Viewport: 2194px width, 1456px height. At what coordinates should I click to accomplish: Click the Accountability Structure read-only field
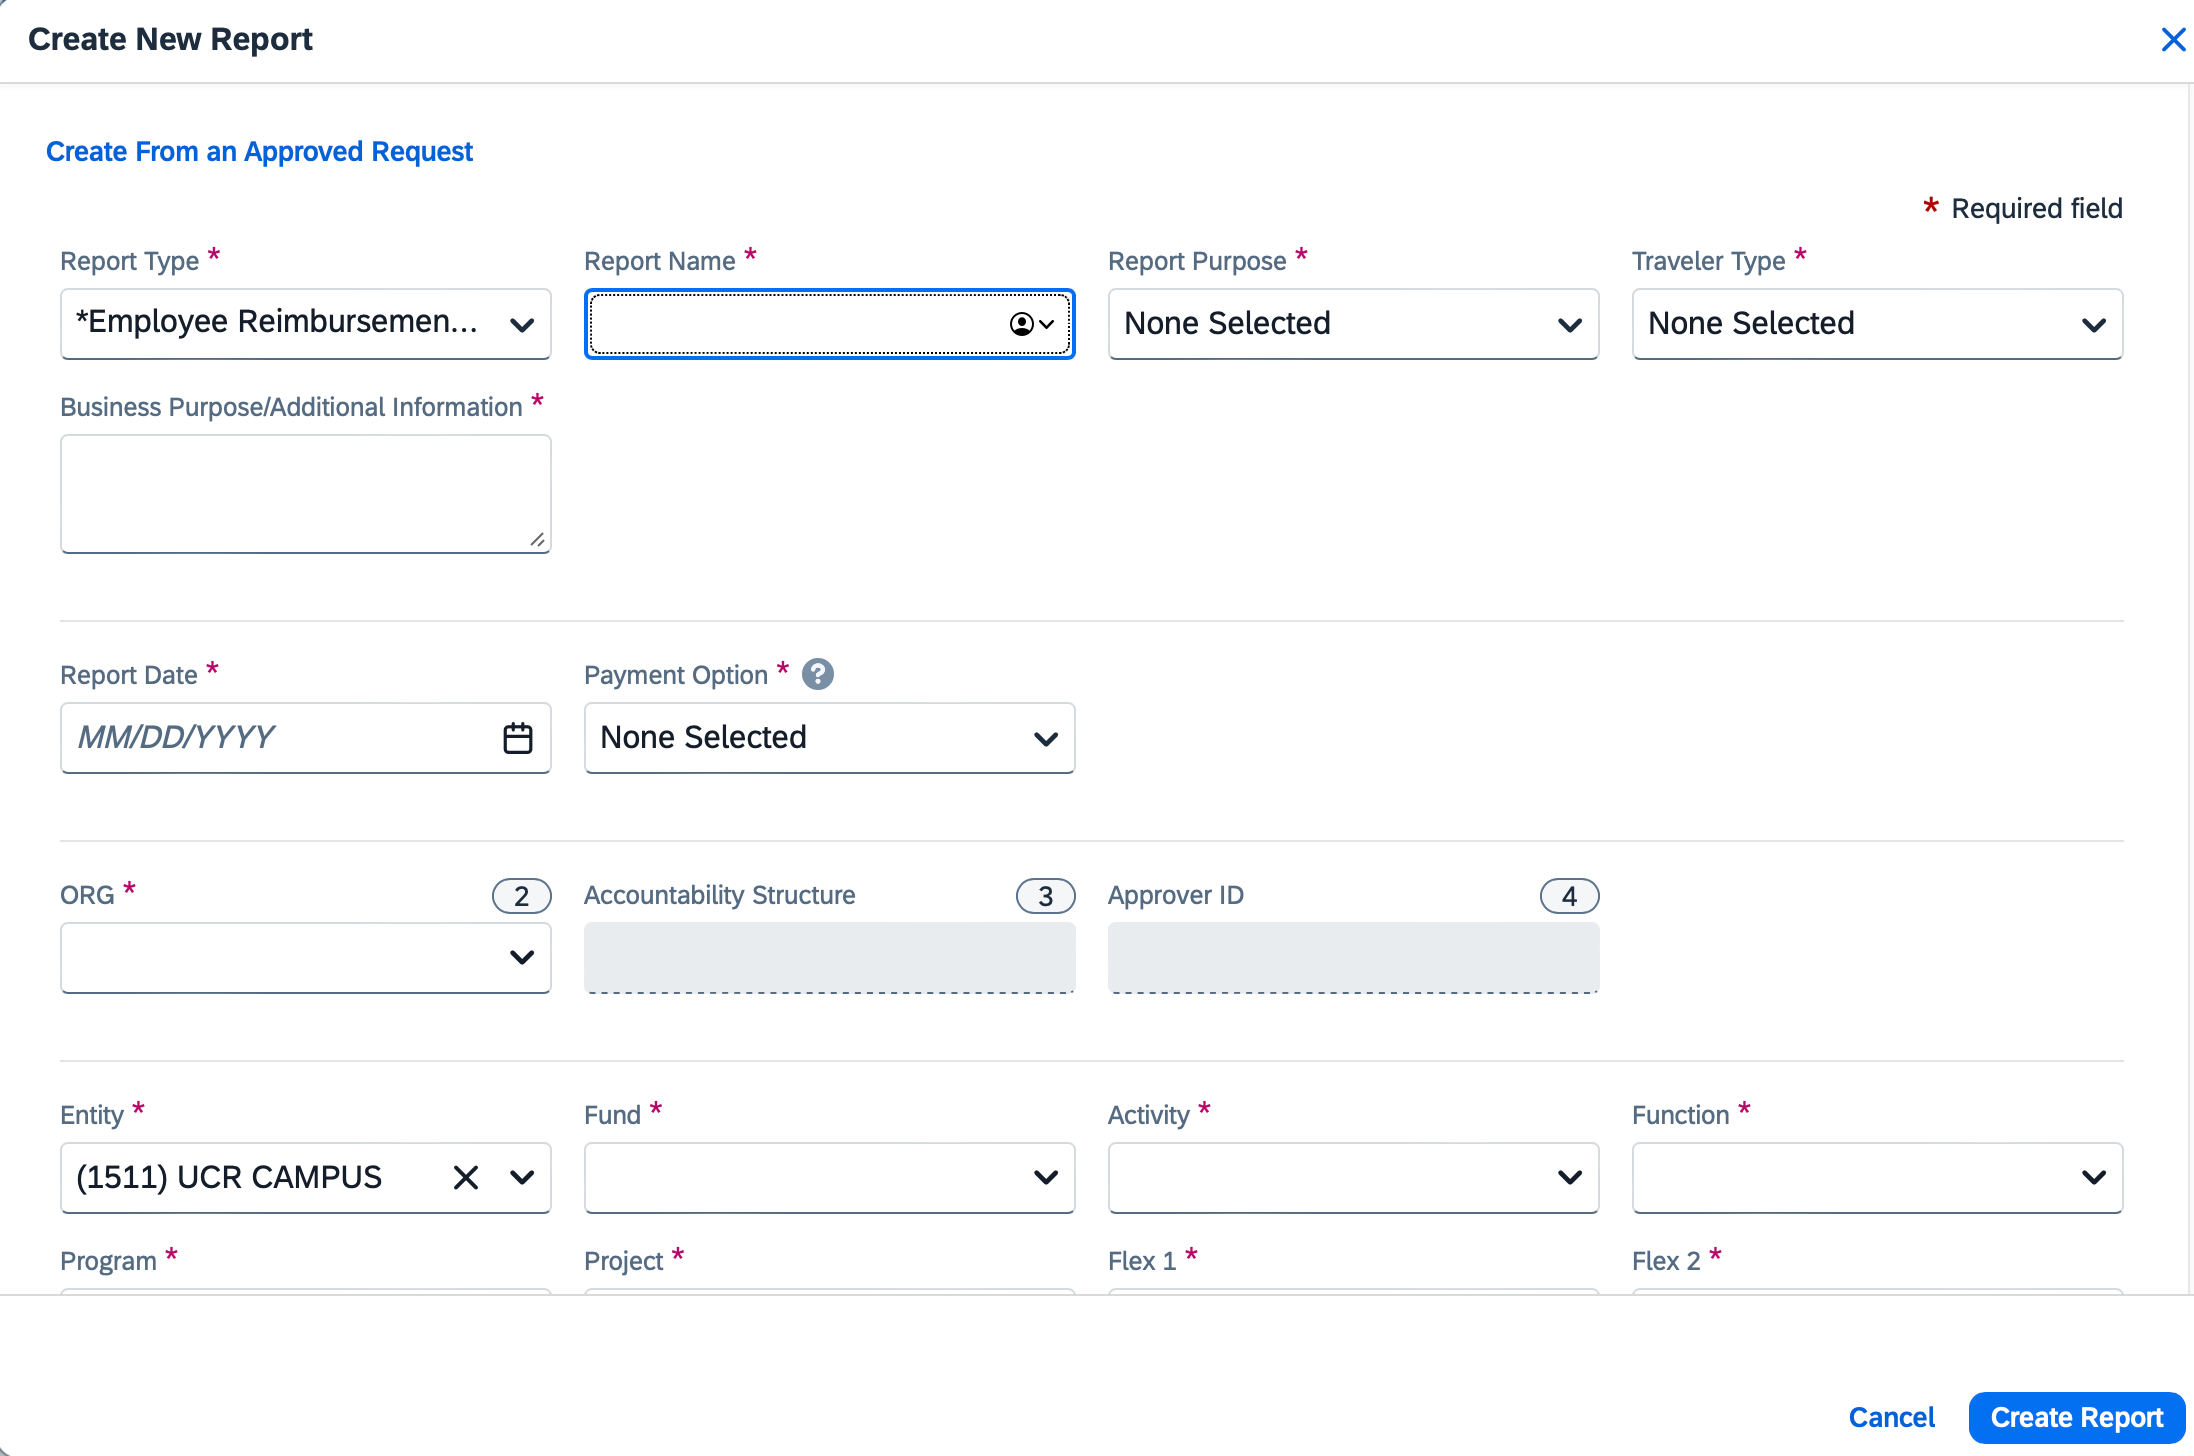(829, 958)
